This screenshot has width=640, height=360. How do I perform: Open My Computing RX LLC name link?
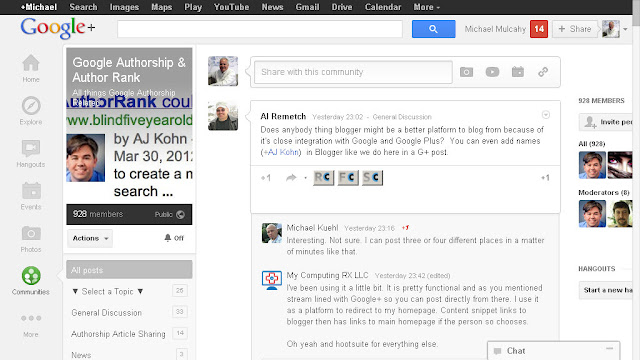pos(327,275)
